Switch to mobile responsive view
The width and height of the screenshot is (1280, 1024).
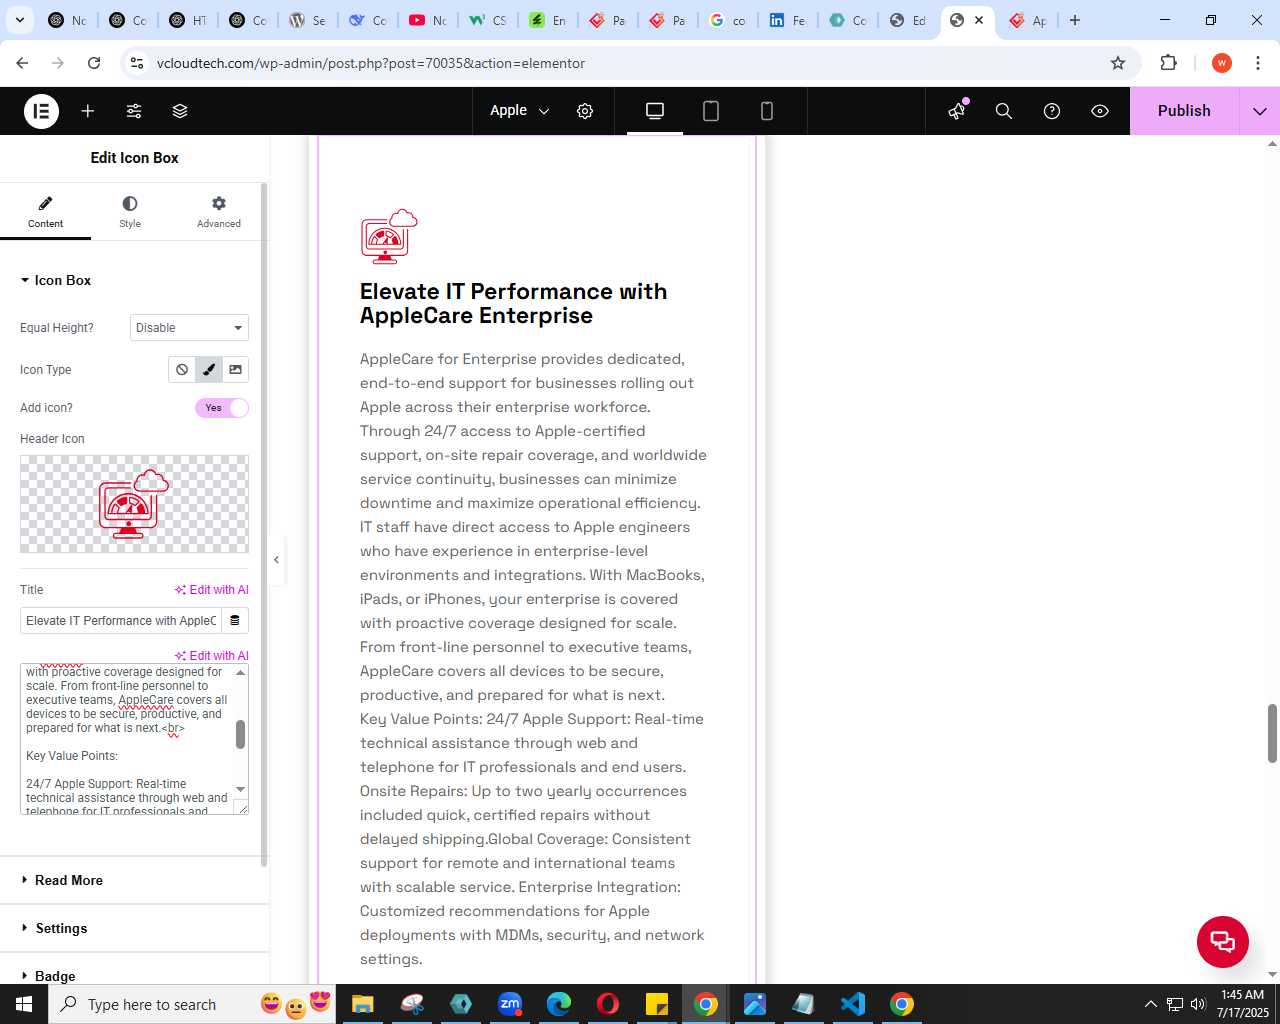pyautogui.click(x=767, y=111)
